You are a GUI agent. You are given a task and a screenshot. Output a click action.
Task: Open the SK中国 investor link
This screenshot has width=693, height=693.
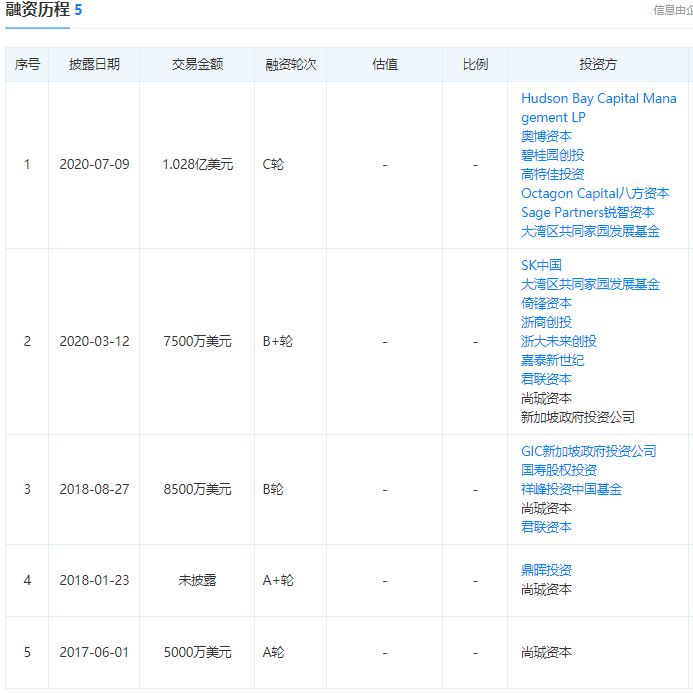tap(541, 266)
